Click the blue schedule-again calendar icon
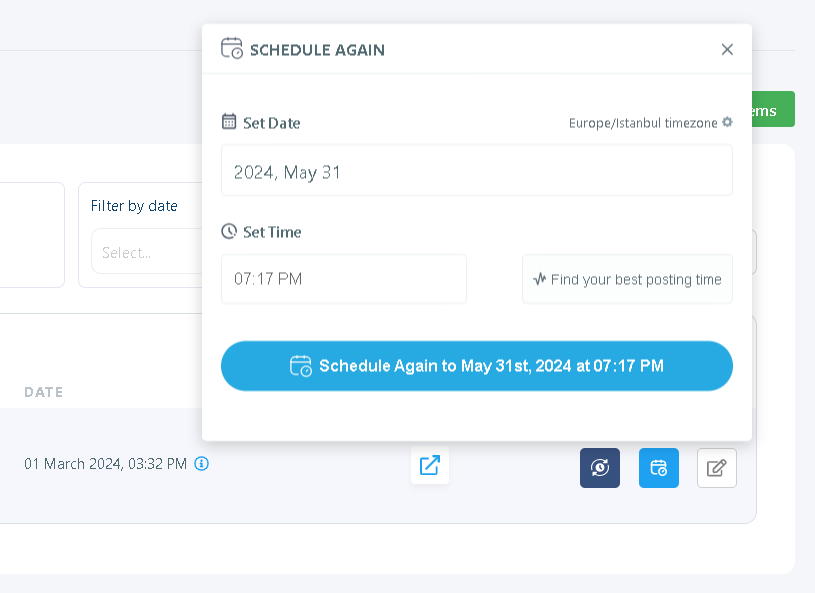Viewport: 815px width, 593px height. (658, 467)
